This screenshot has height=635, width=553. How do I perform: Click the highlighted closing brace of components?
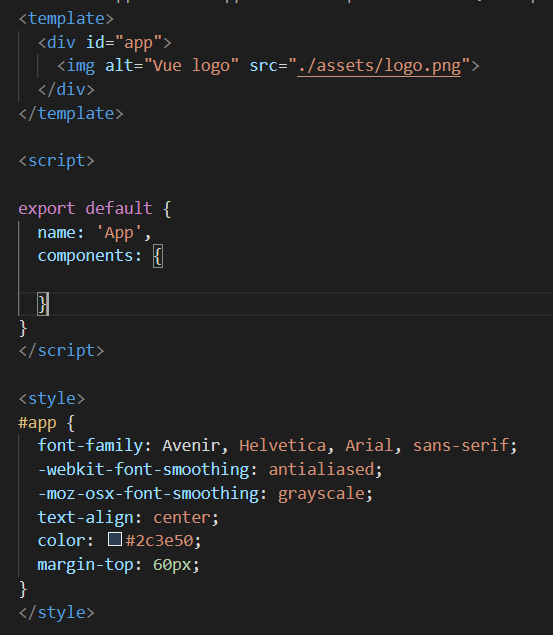point(43,304)
